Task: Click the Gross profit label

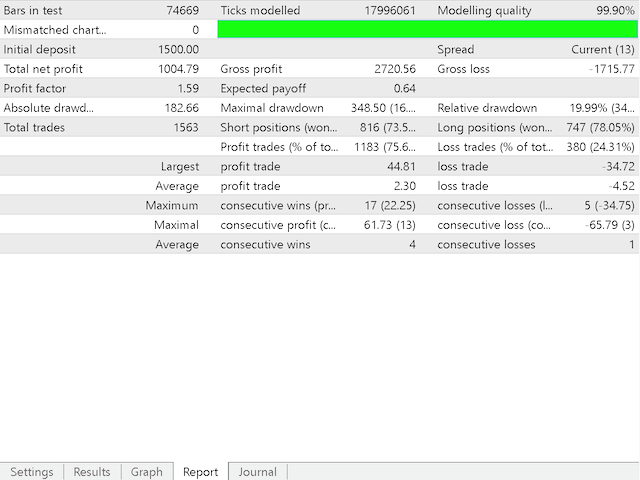Action: pyautogui.click(x=251, y=69)
